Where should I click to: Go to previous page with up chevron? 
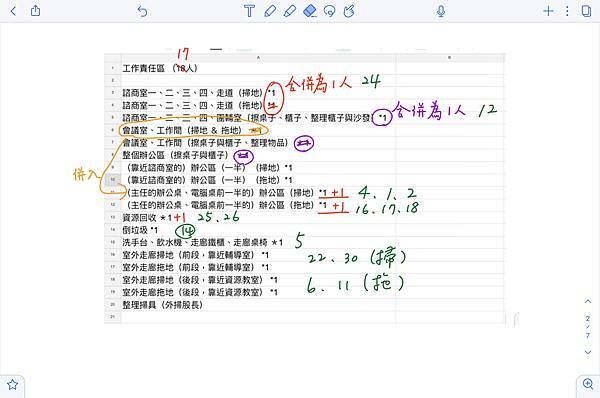coord(588,301)
